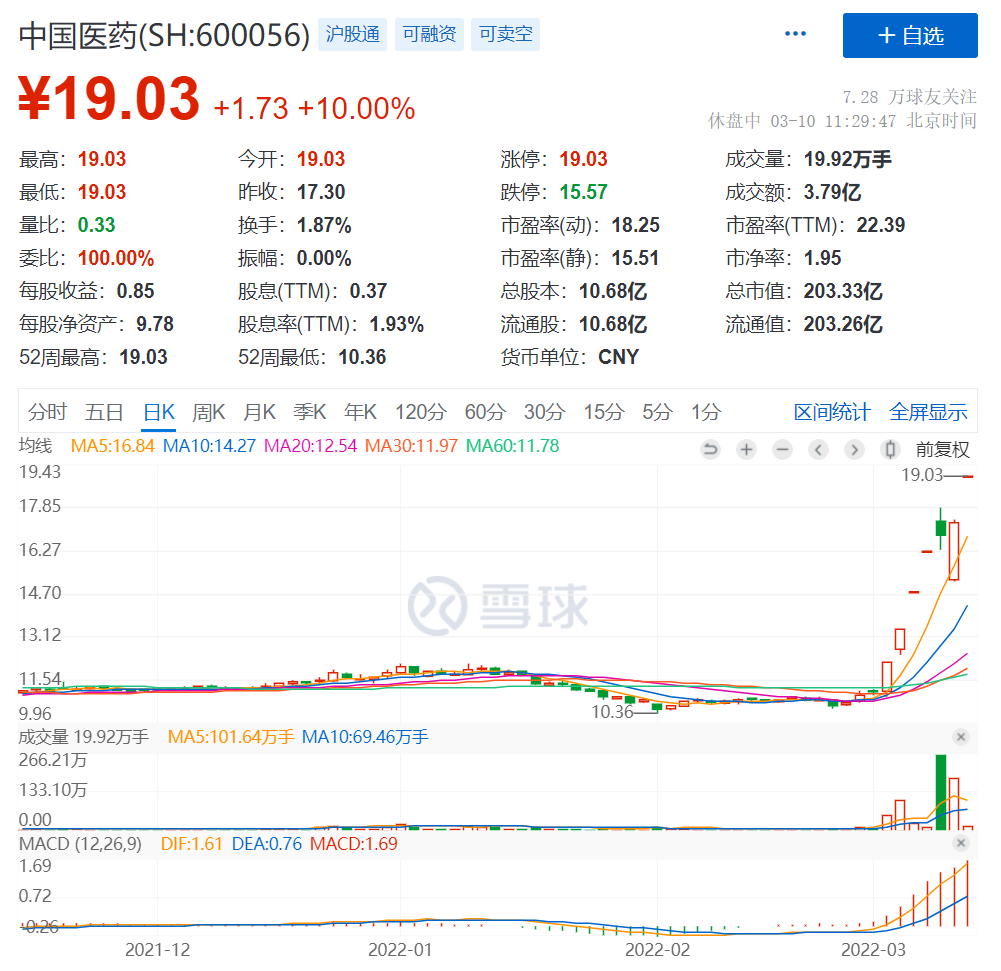Move chart left with the left chevron icon
The width and height of the screenshot is (1001, 971).
[x=818, y=450]
